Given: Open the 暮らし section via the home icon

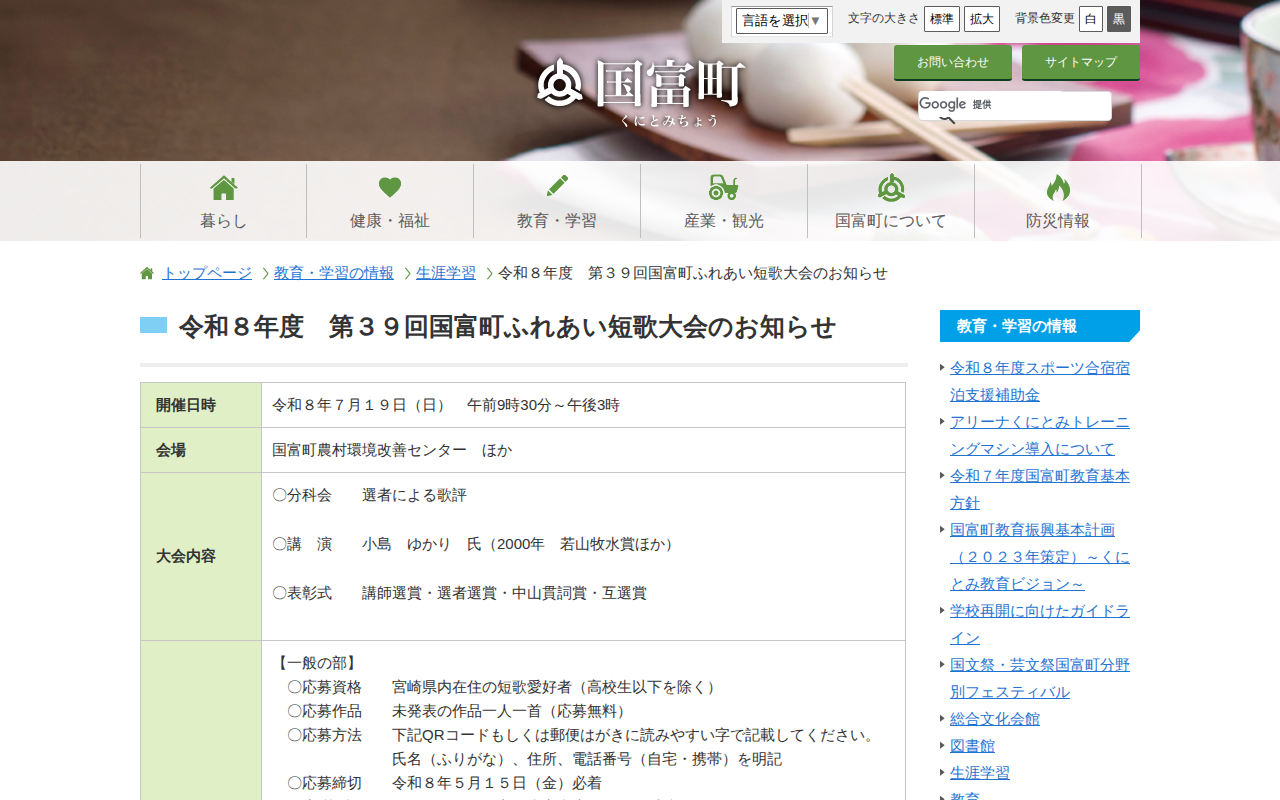Looking at the screenshot, I should point(223,186).
